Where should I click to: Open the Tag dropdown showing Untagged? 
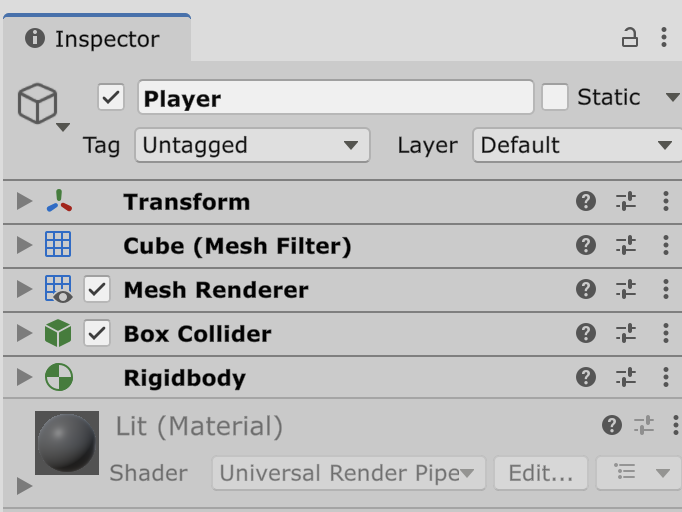coord(252,145)
